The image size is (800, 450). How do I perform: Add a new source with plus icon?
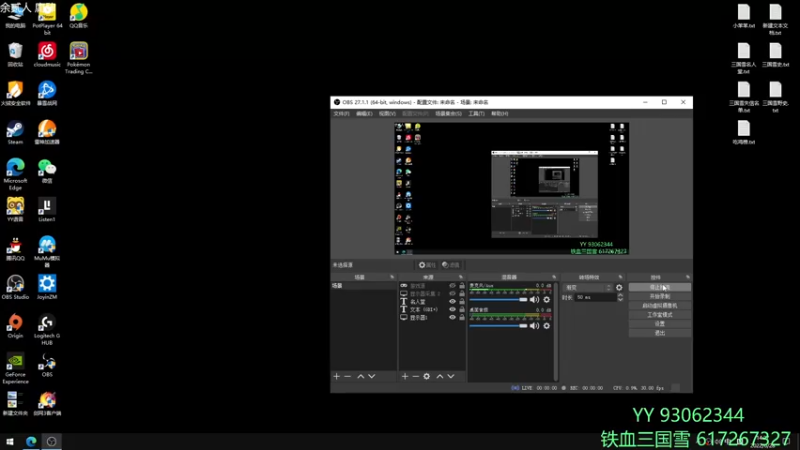tap(405, 377)
